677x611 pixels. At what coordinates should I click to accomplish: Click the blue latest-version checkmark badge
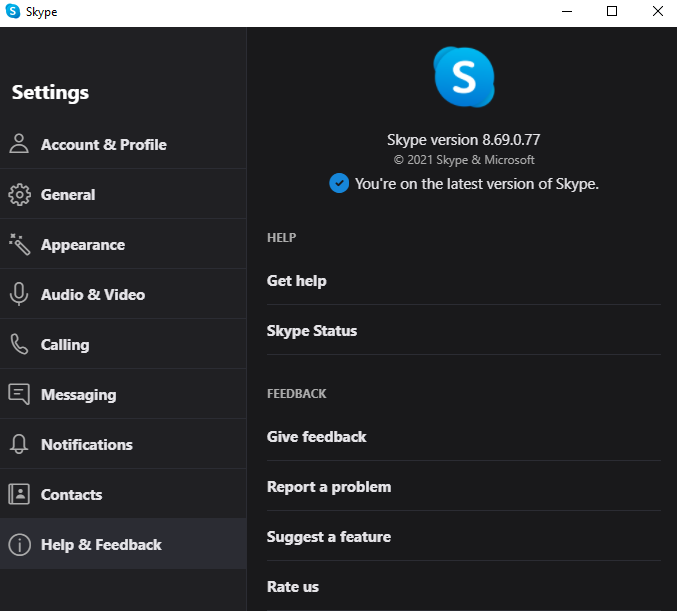(339, 183)
